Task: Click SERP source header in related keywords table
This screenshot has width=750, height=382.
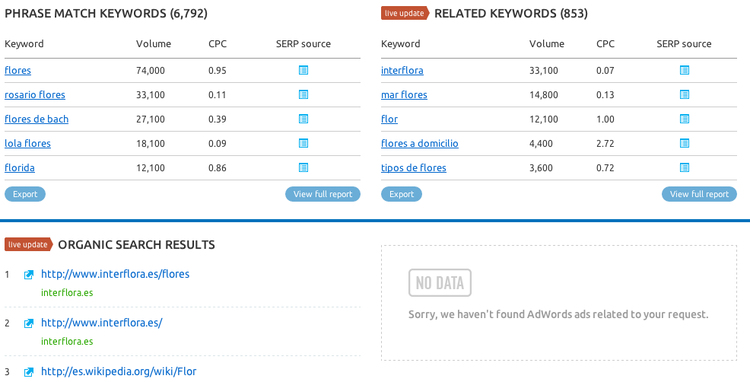Action: 684,44
